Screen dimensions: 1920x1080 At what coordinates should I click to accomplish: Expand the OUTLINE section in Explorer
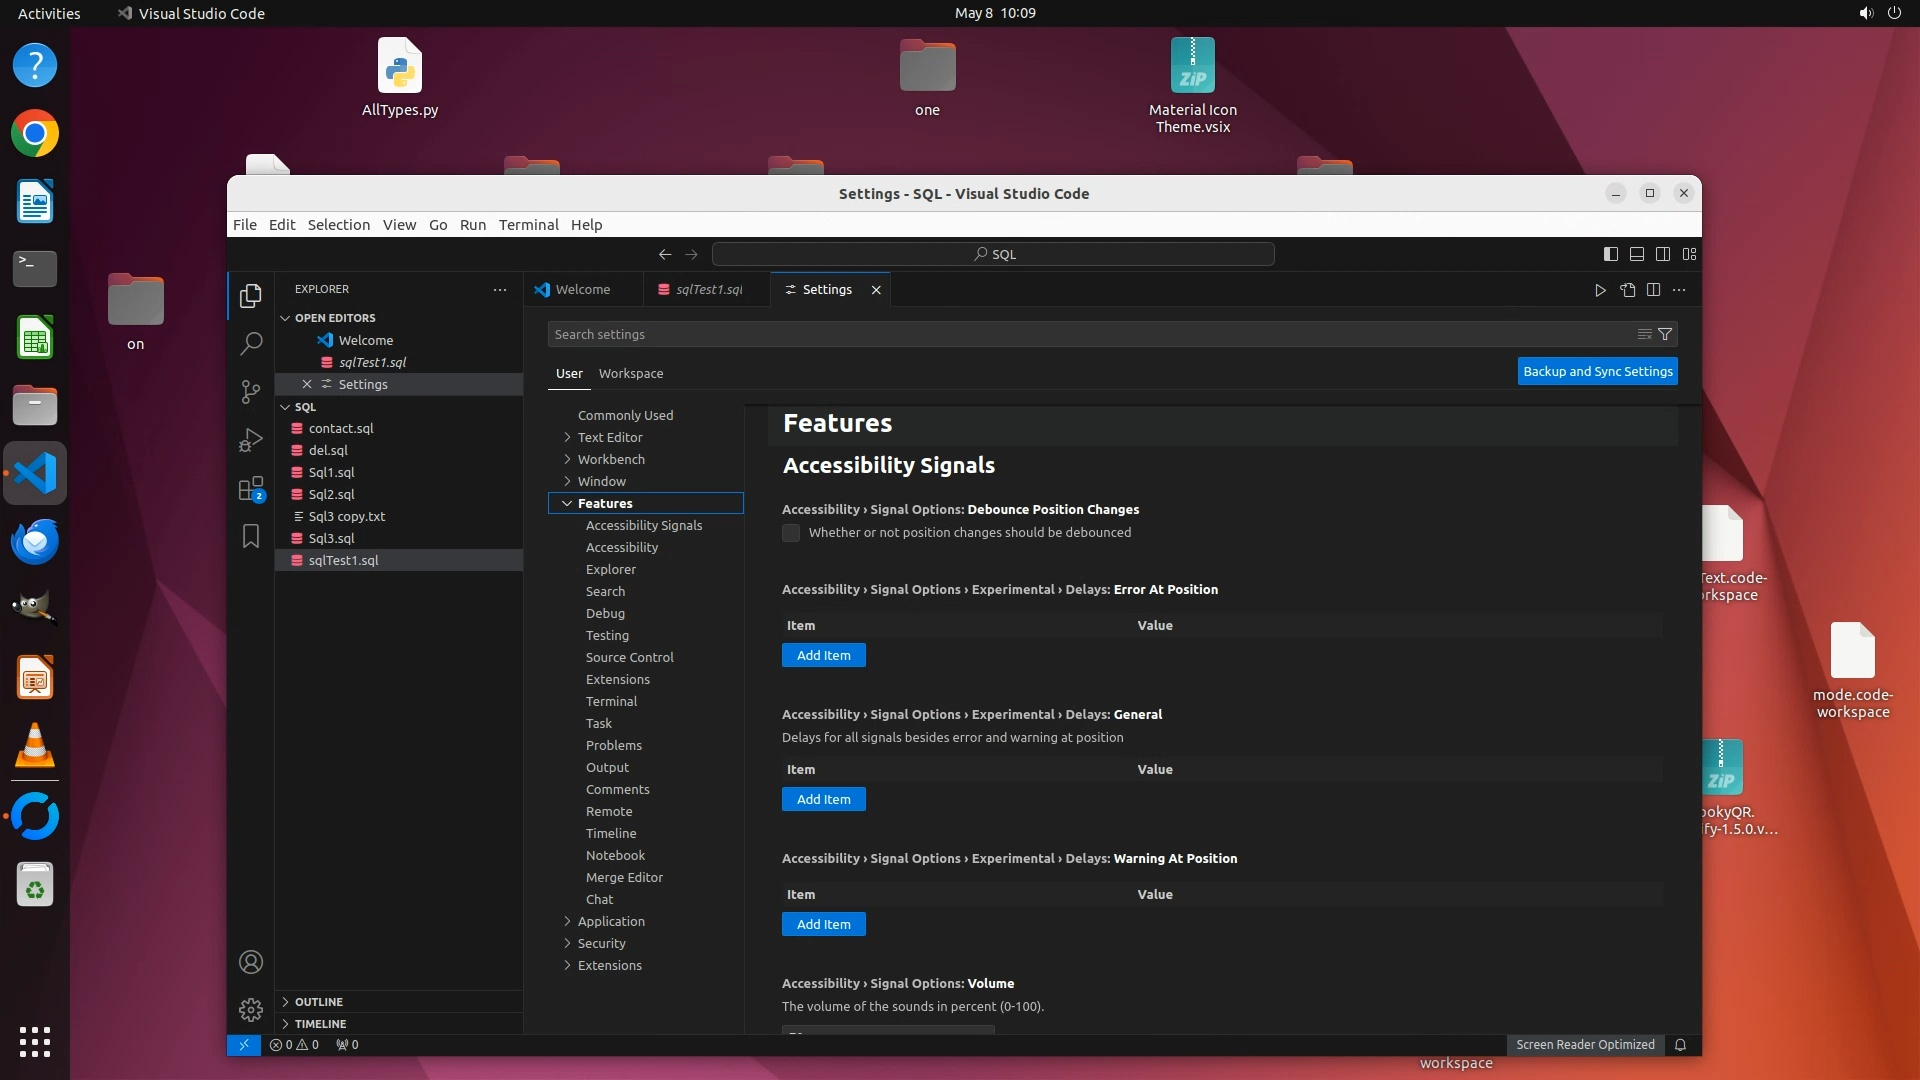click(319, 1001)
